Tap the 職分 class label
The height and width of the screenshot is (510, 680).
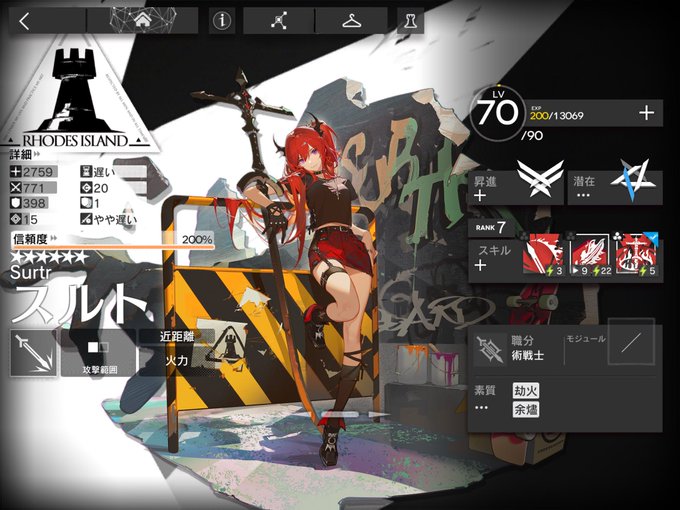[522, 341]
